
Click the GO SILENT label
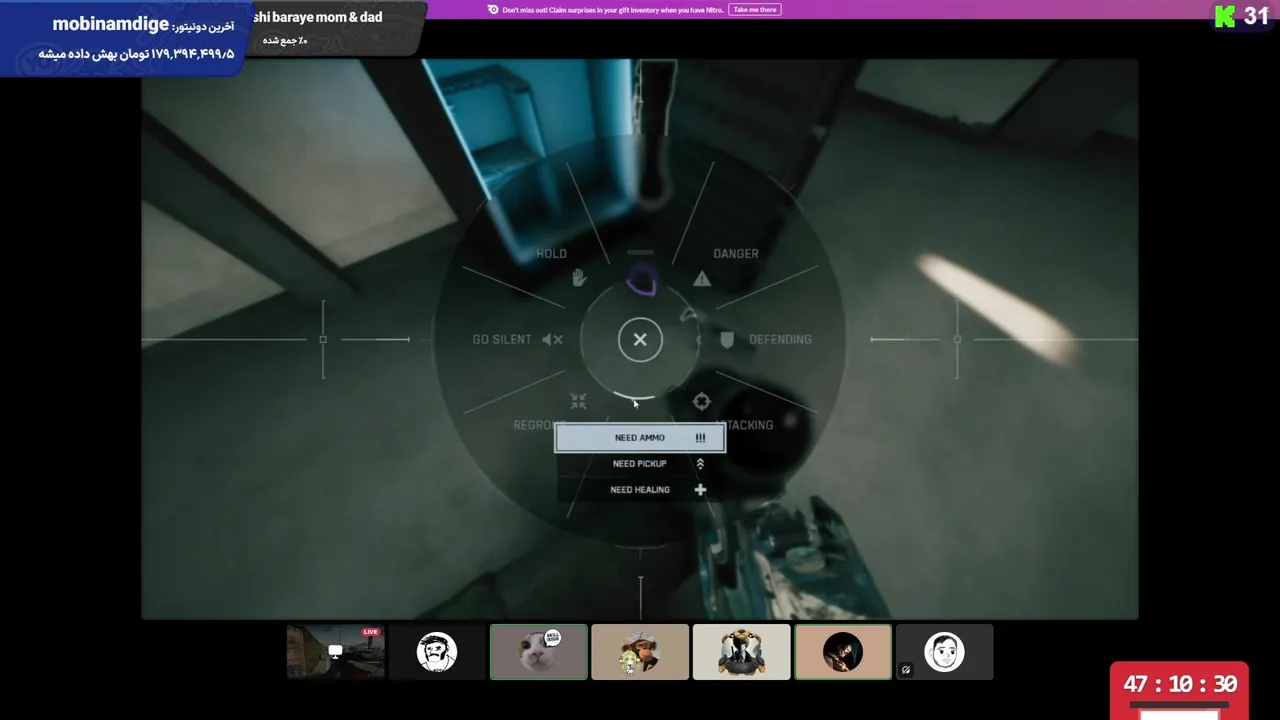click(502, 340)
